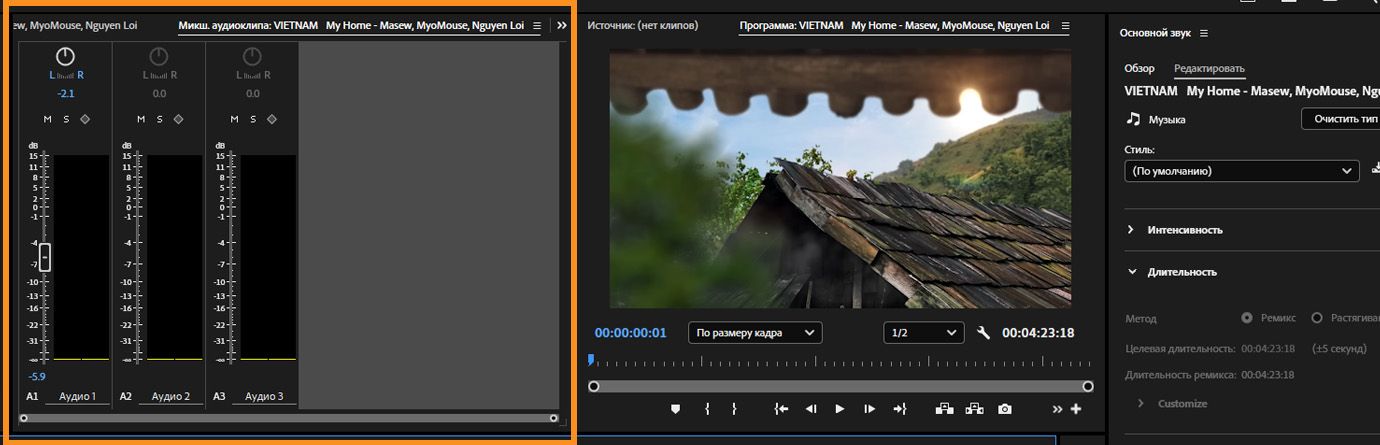Open Program monitor settings wrench
This screenshot has height=445, width=1380.
coord(983,333)
